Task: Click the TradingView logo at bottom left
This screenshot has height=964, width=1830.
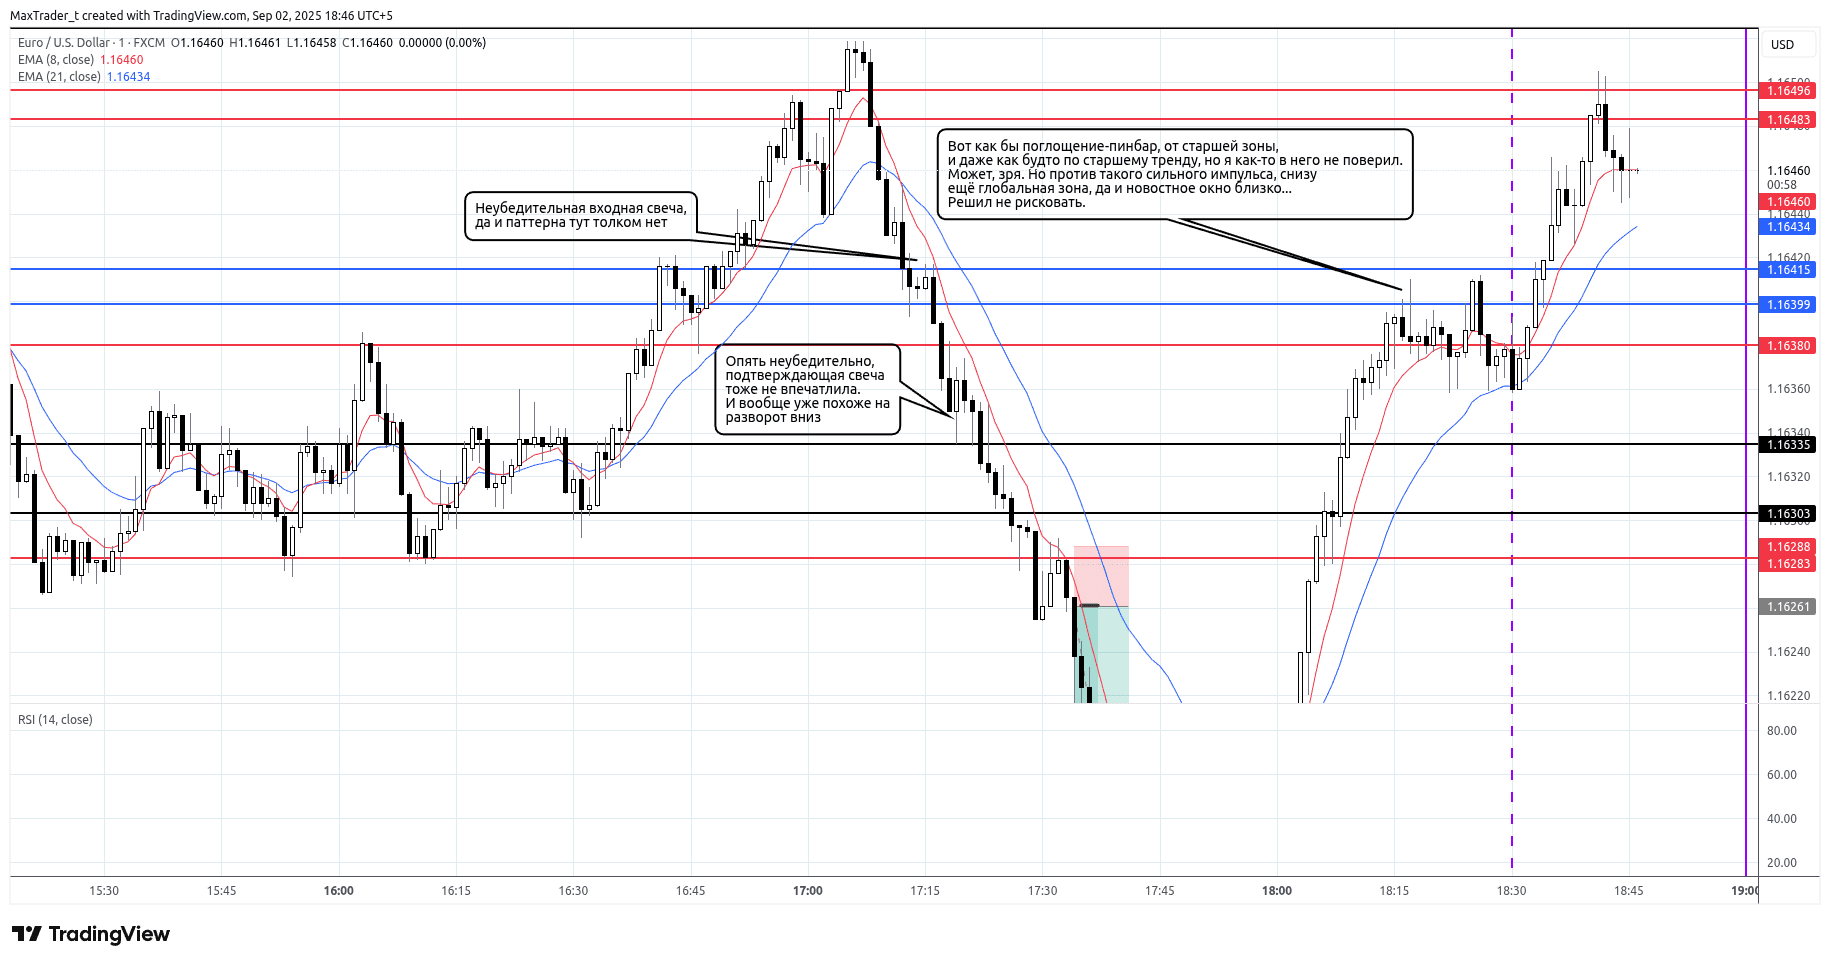Action: pos(91,934)
